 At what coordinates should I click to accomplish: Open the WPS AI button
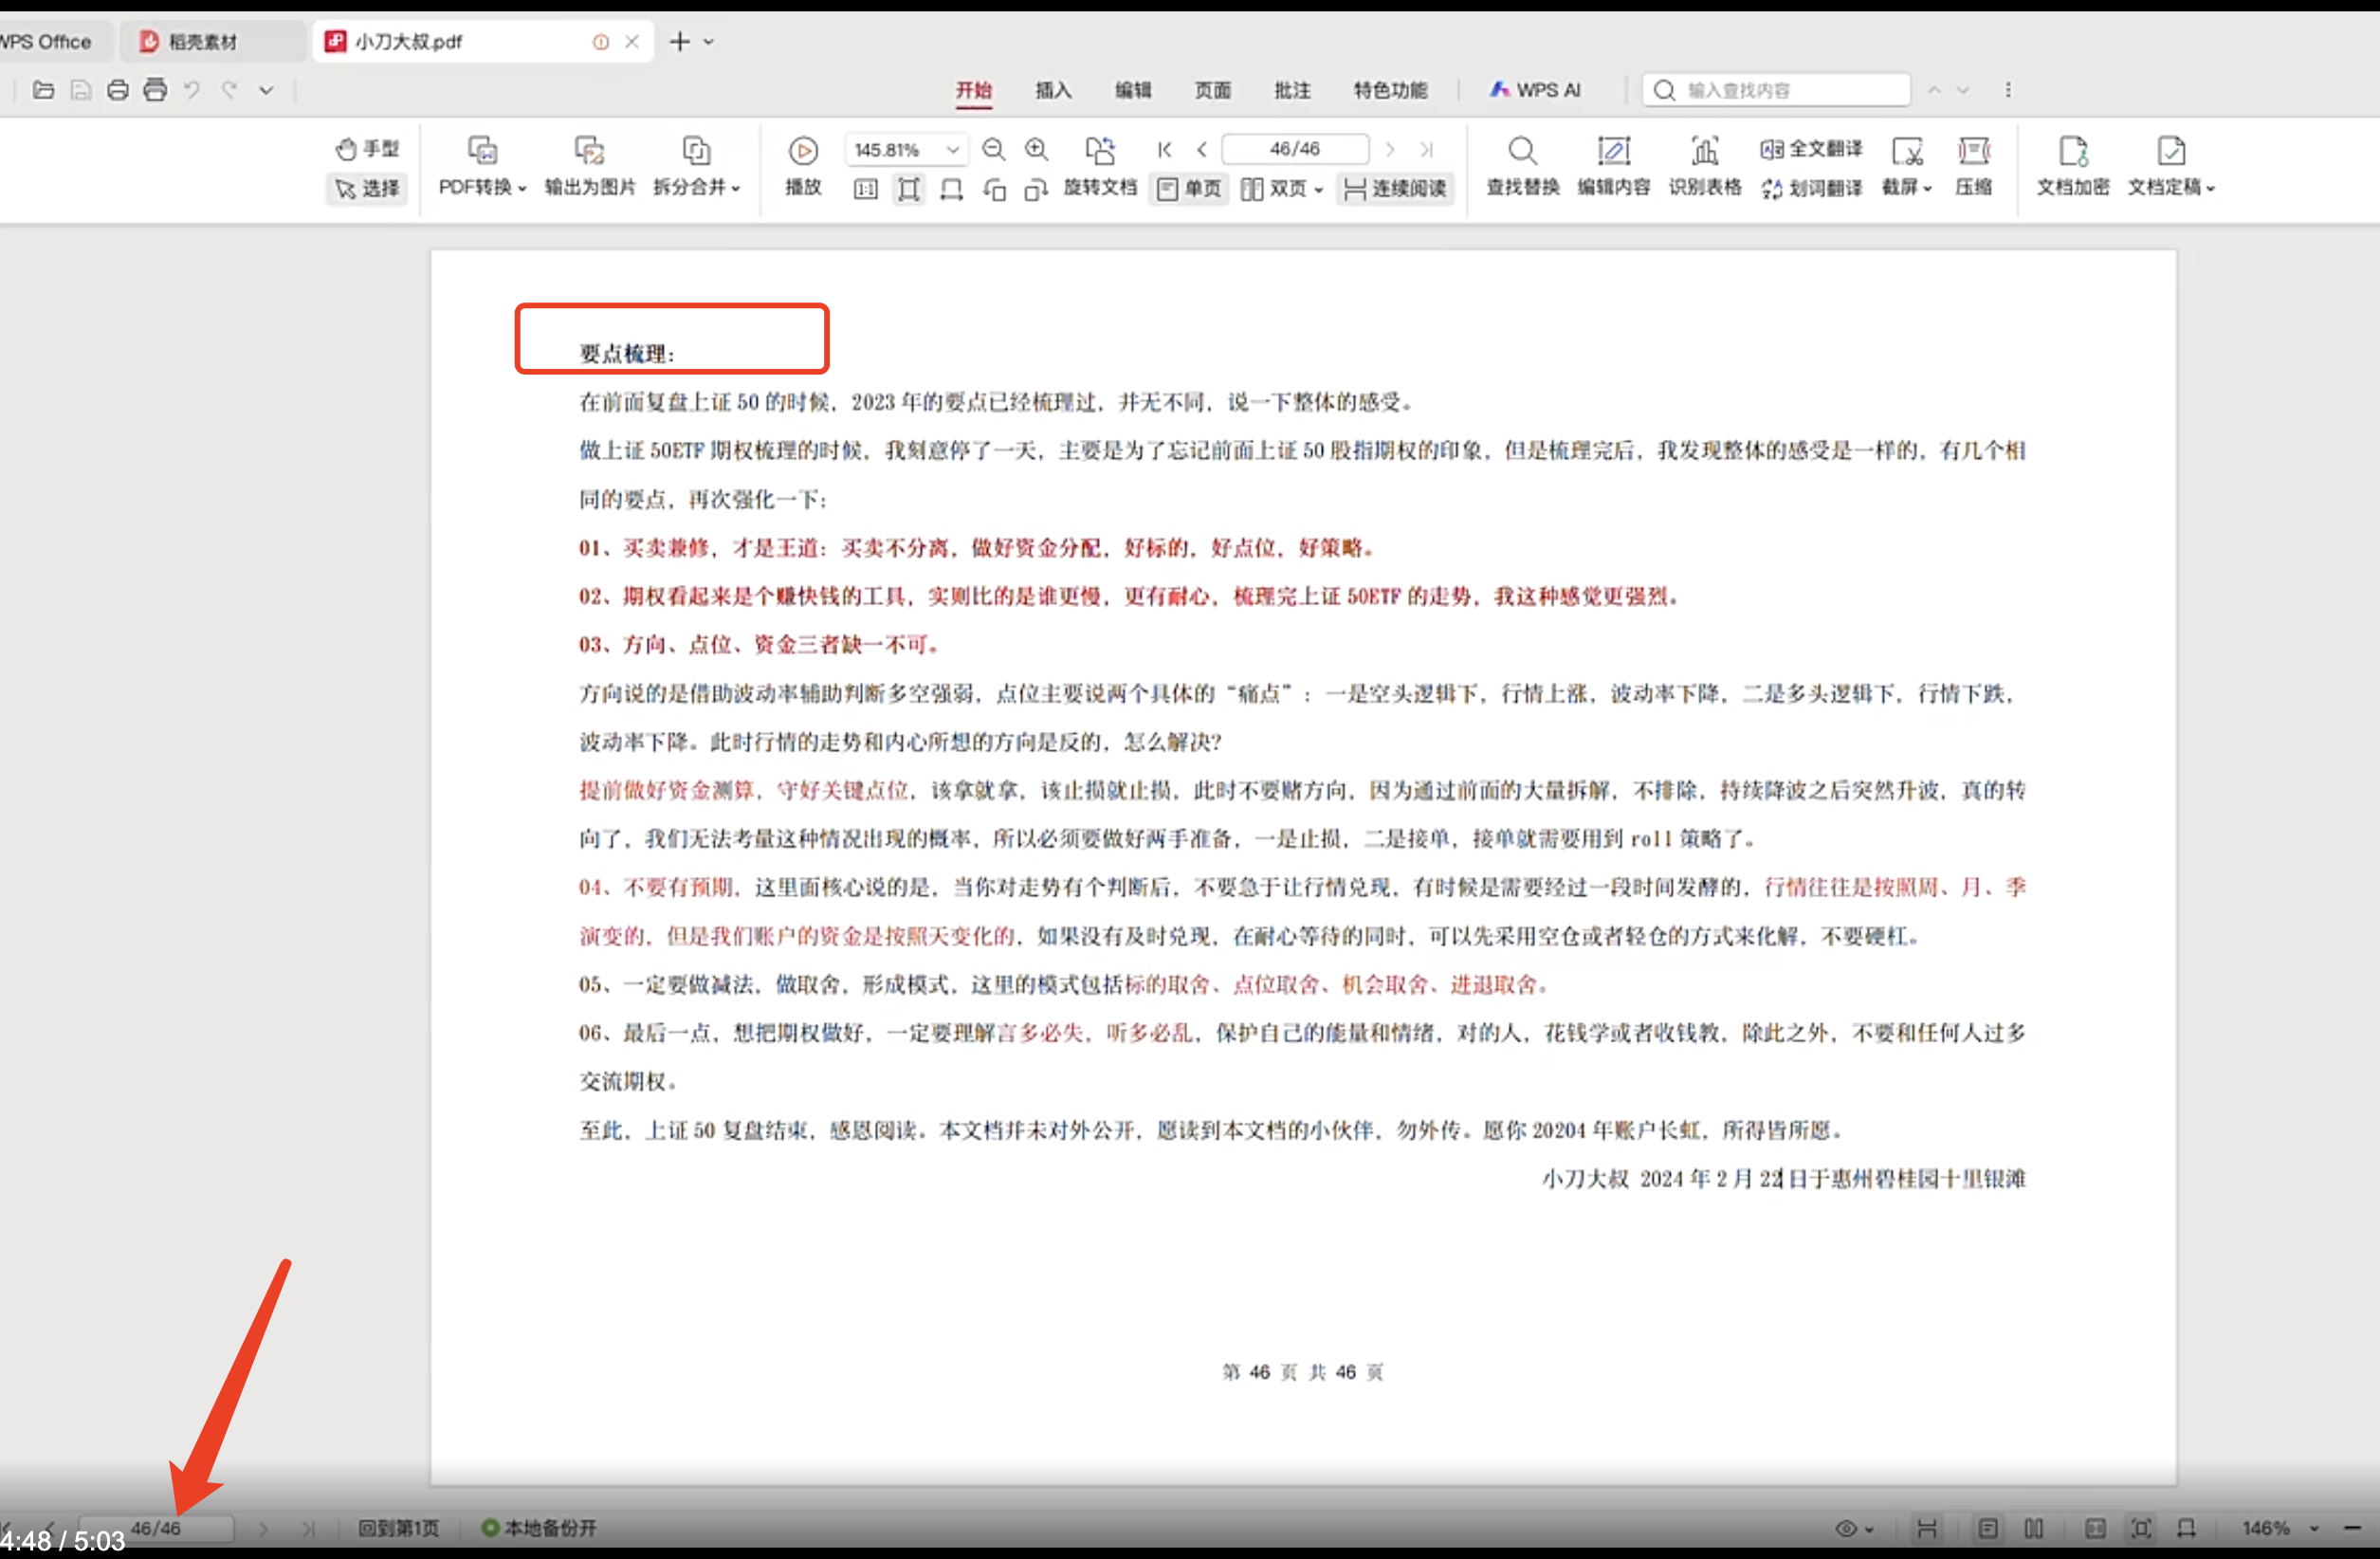coord(1535,91)
